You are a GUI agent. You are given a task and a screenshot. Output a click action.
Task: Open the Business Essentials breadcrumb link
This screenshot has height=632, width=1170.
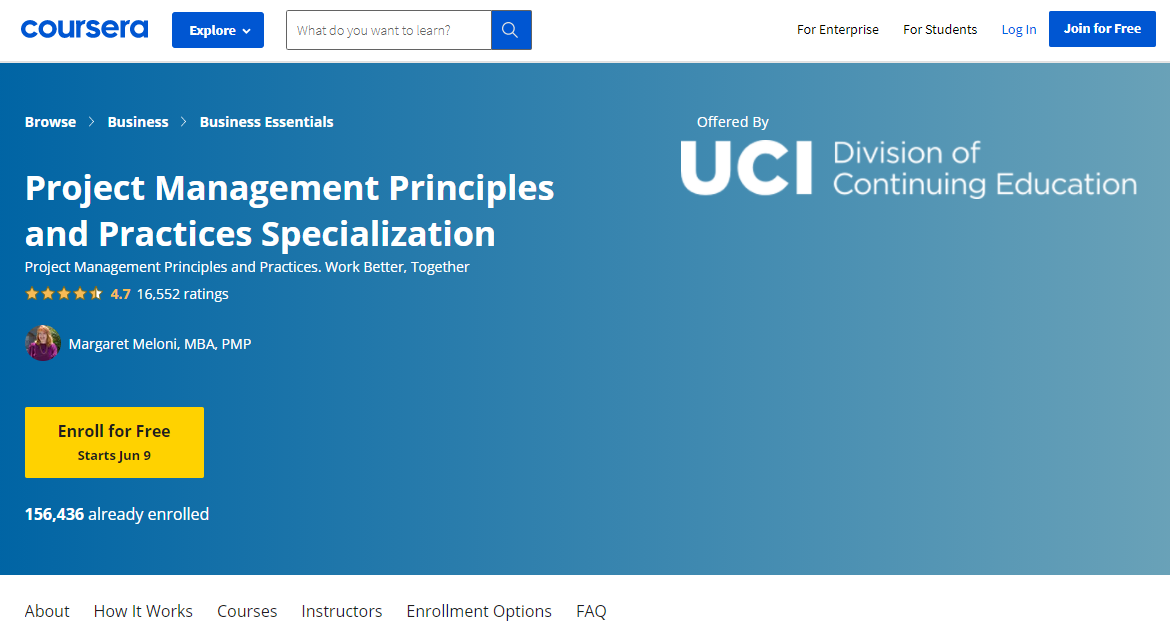pyautogui.click(x=266, y=121)
